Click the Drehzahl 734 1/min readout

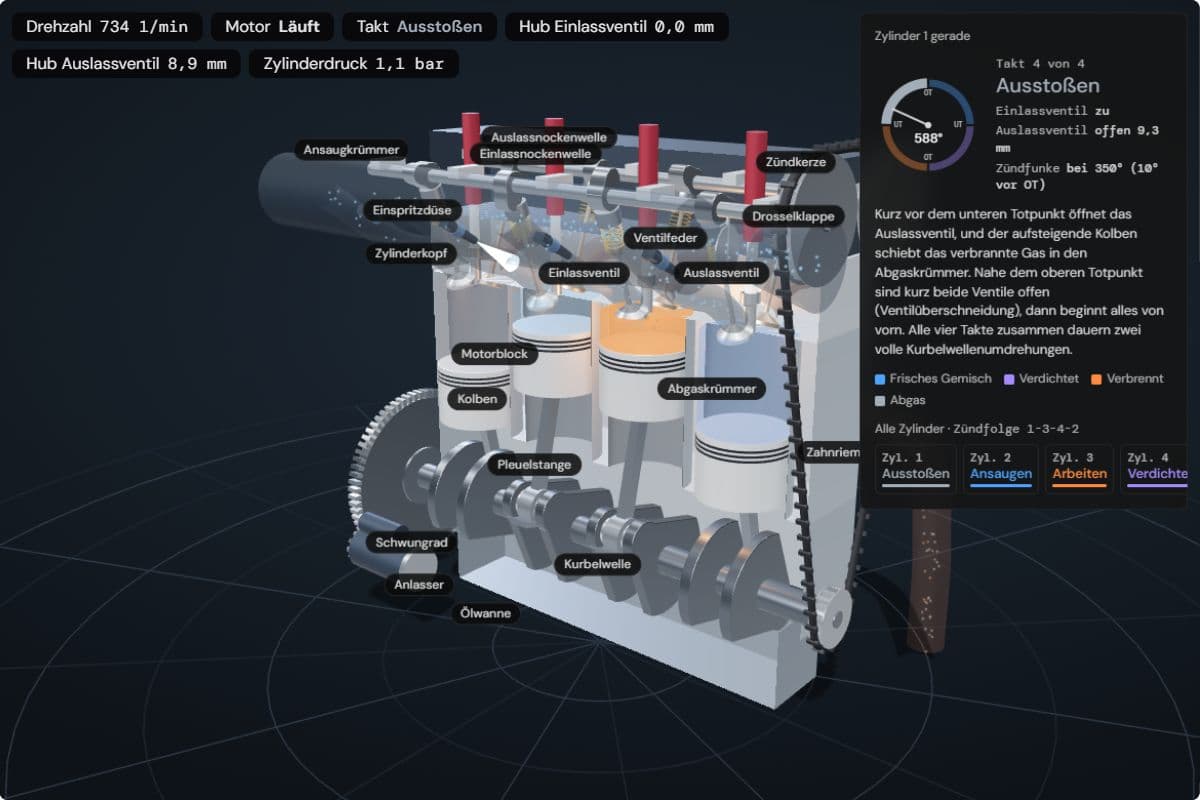(107, 27)
